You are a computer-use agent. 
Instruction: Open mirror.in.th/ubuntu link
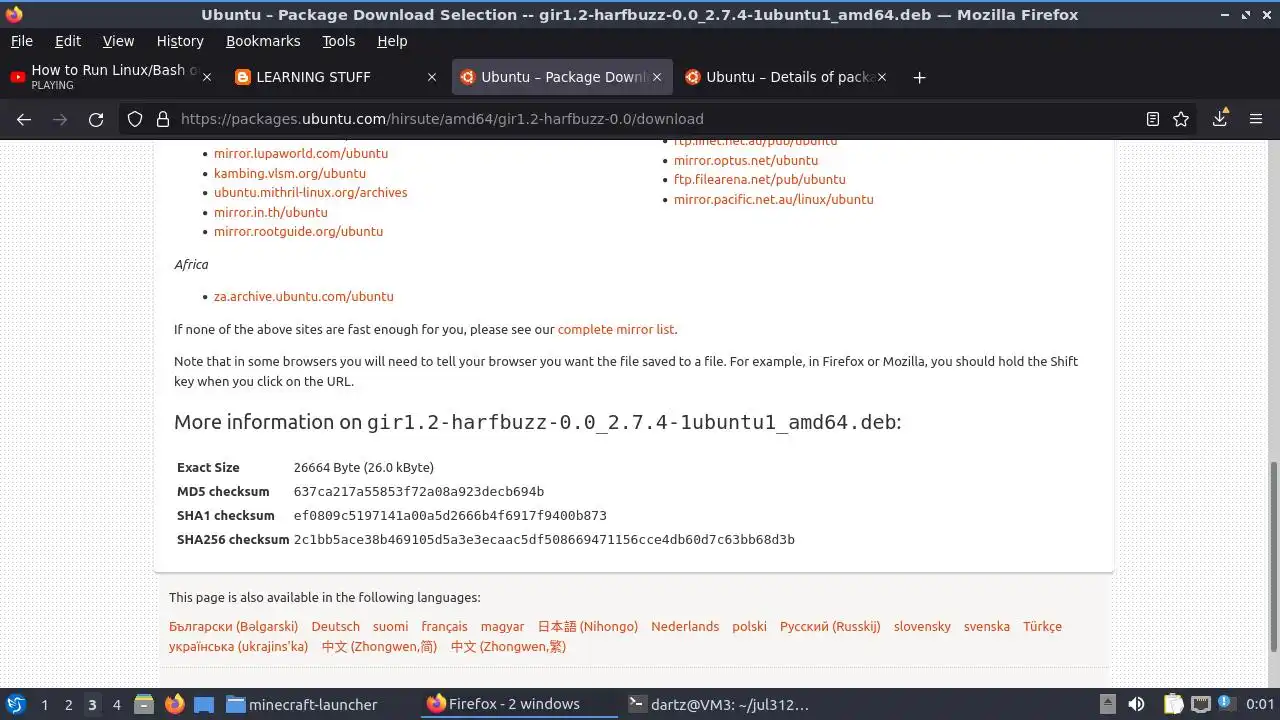tap(271, 212)
